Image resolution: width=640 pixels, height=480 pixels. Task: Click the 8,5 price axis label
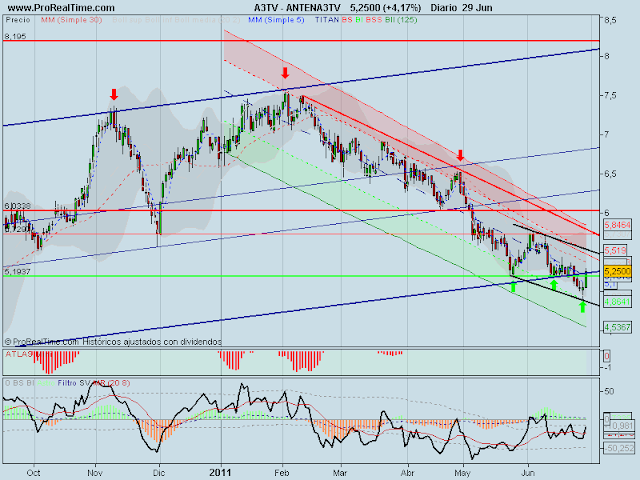point(611,20)
